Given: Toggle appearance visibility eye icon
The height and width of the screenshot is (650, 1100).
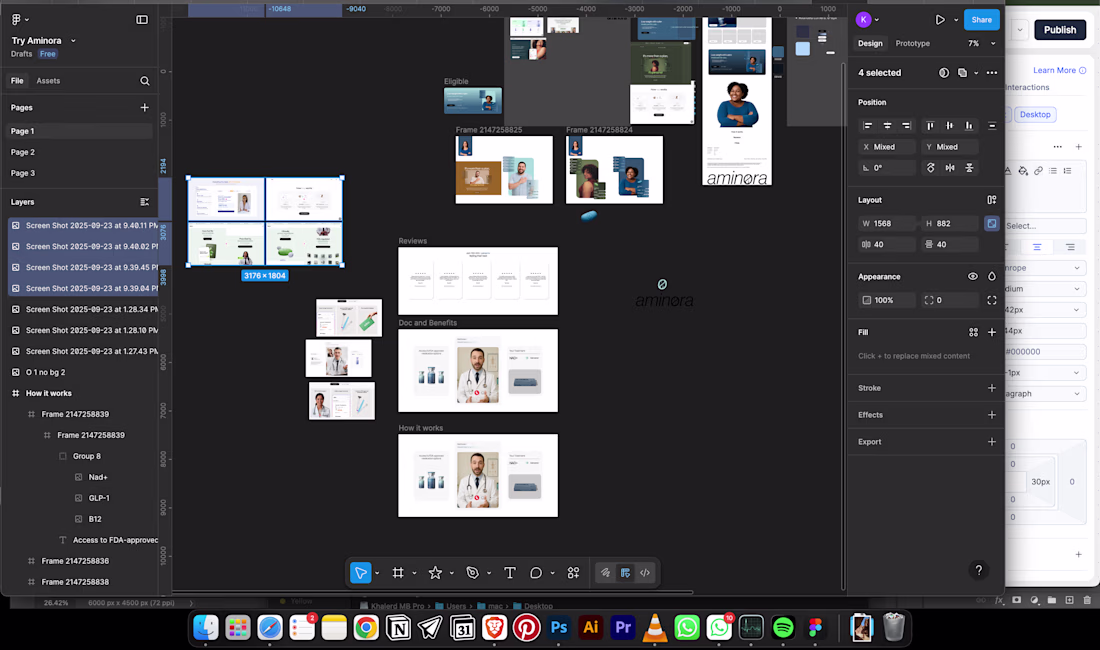Looking at the screenshot, I should 972,276.
